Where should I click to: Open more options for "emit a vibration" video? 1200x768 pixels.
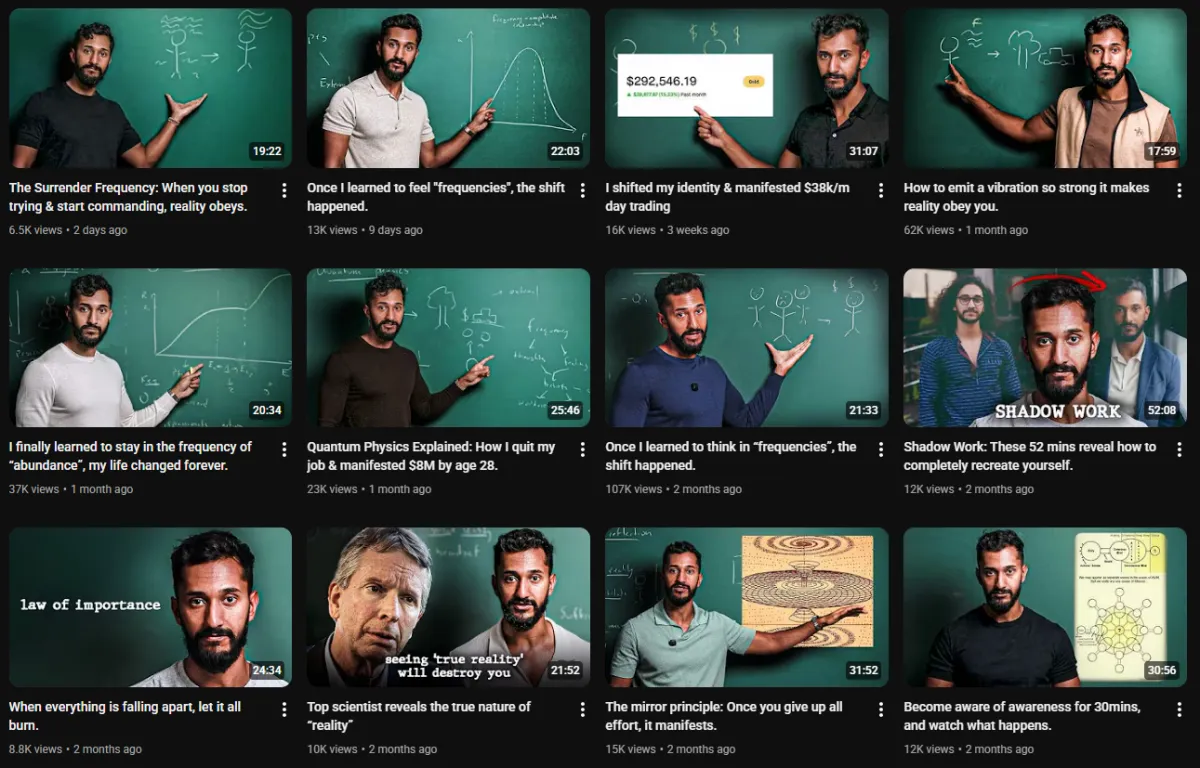1179,190
